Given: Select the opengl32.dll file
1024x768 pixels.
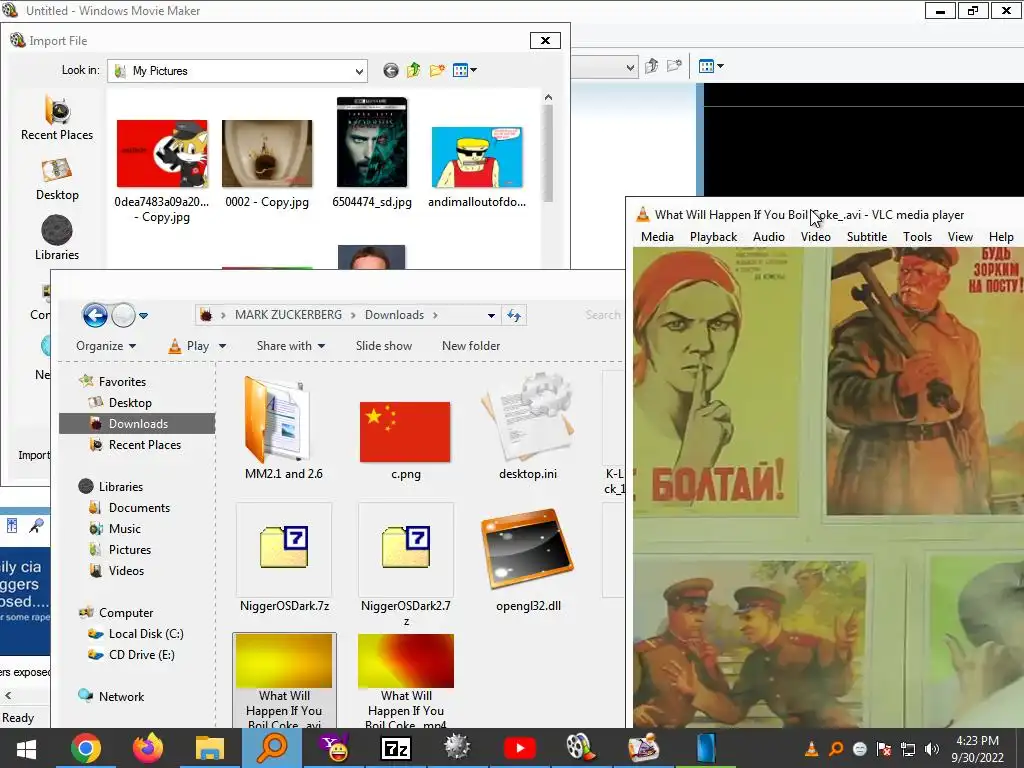Looking at the screenshot, I should [x=528, y=560].
